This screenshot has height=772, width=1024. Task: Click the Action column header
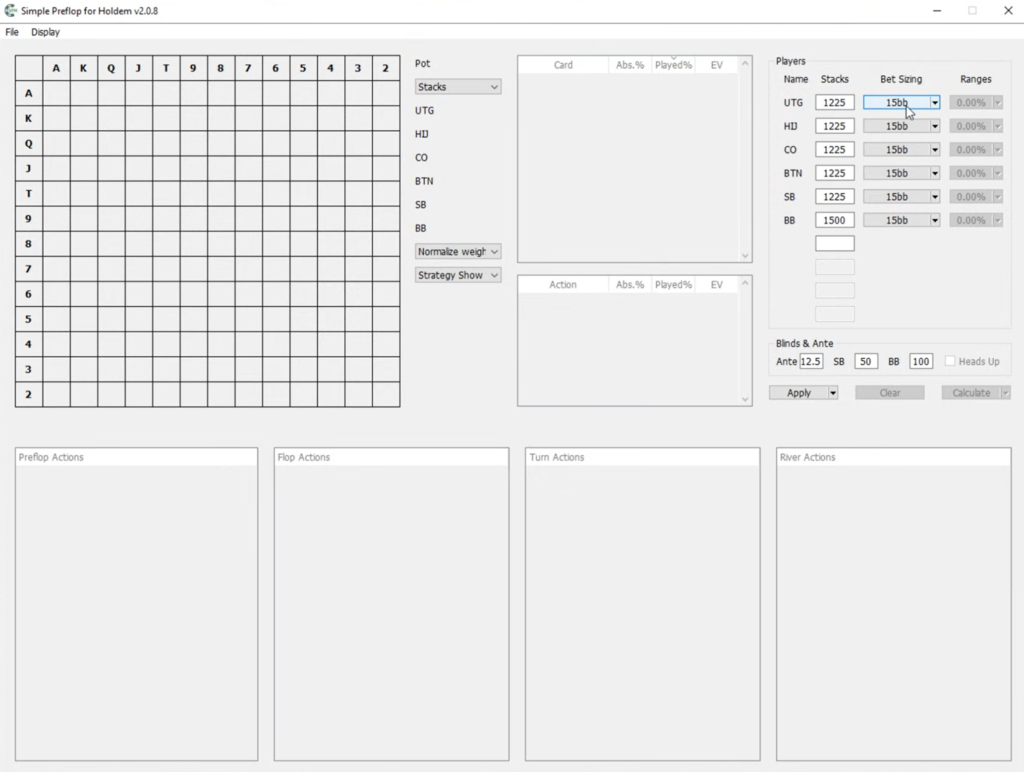563,284
